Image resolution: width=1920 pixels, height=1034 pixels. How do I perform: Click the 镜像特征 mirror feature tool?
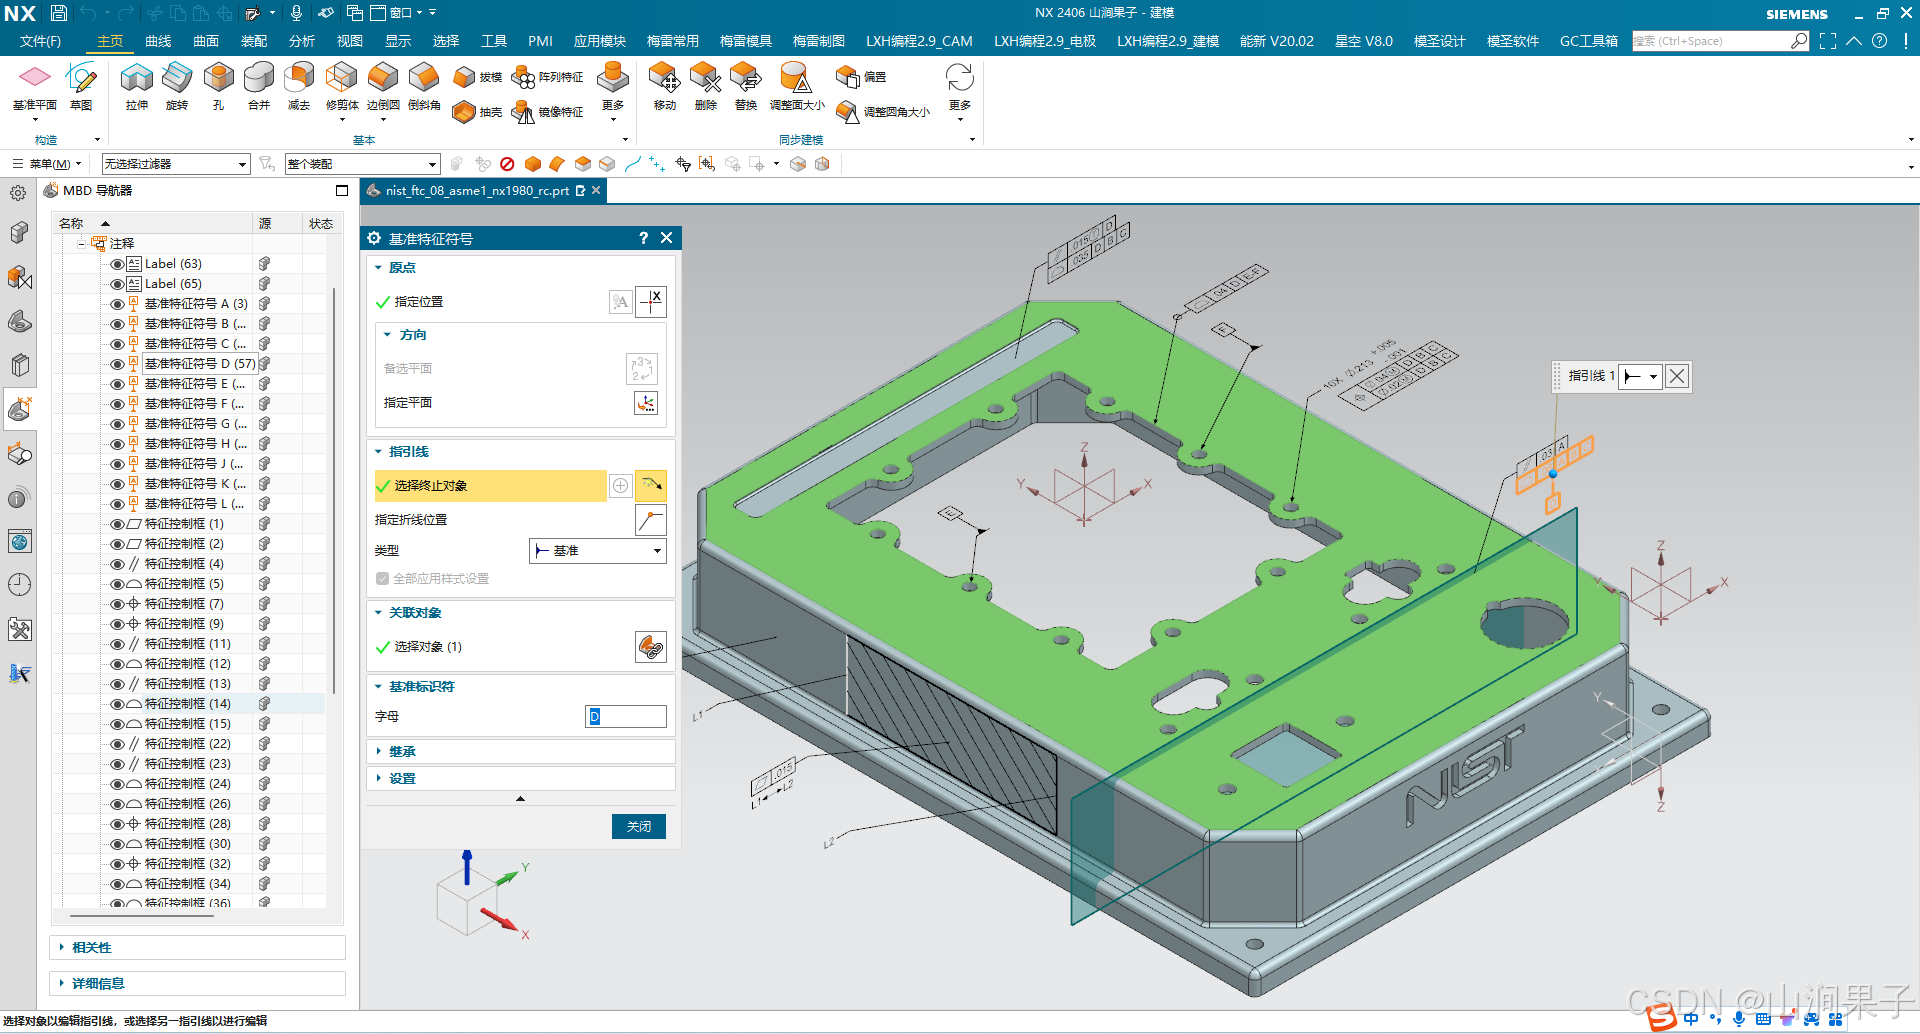coord(548,112)
